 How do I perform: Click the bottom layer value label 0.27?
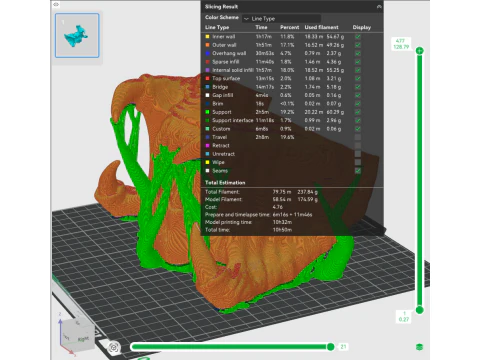(404, 319)
